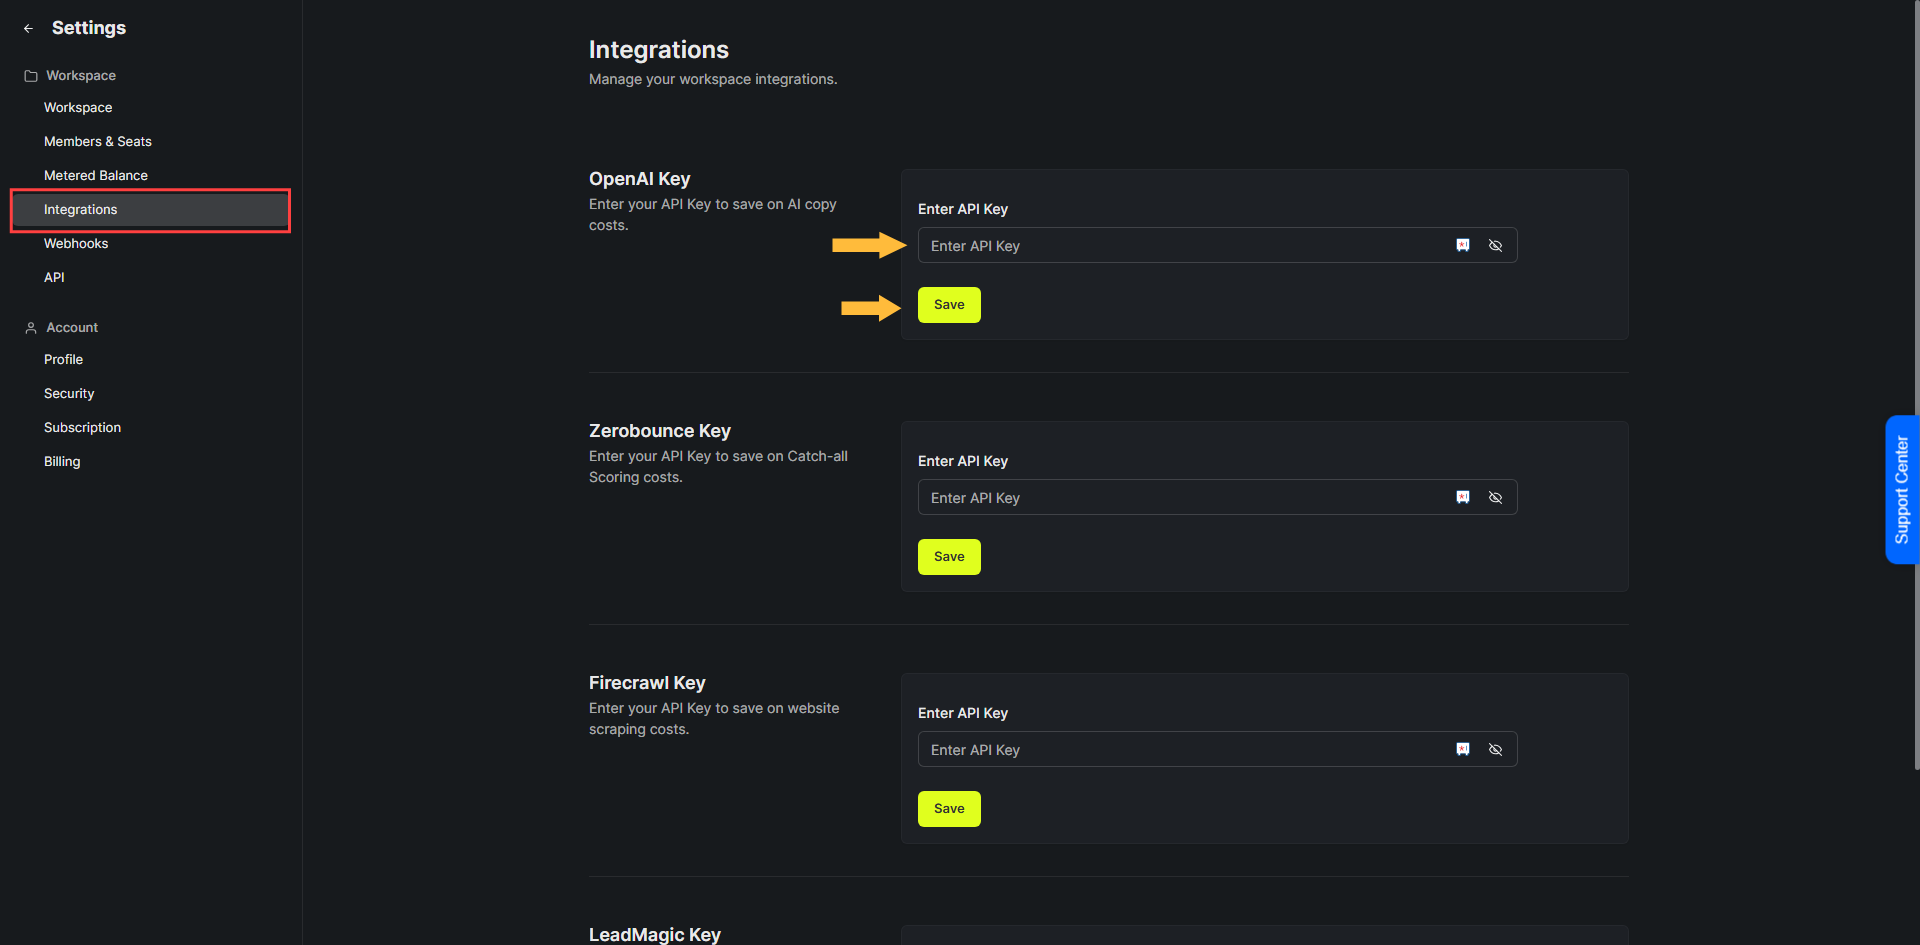The width and height of the screenshot is (1920, 945).
Task: Click the Workspace folder icon in sidebar
Action: point(31,76)
